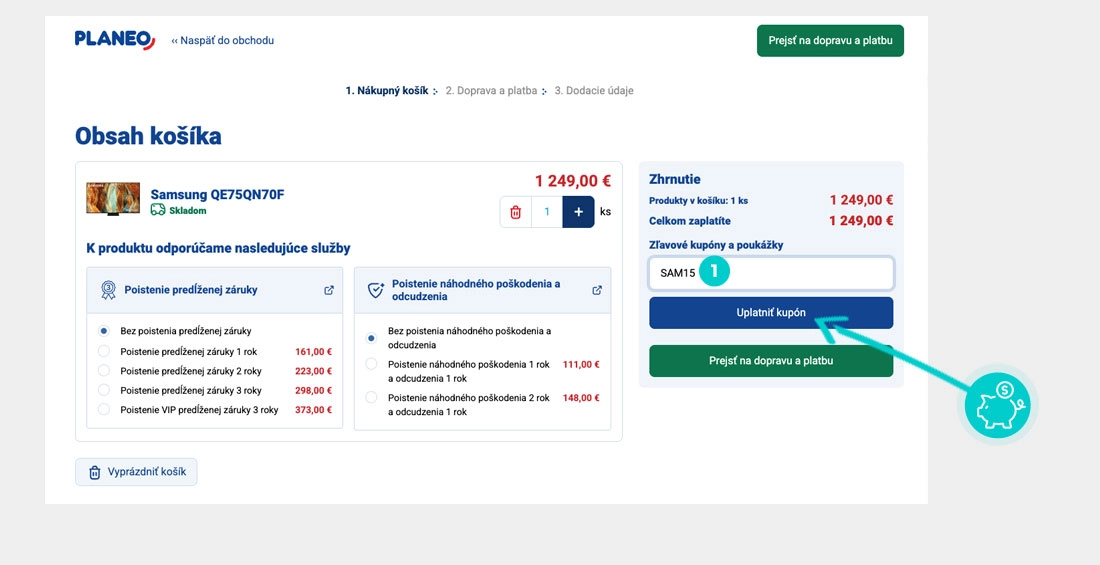Click the quantity field showing 1
This screenshot has height=565, width=1100.
(x=546, y=212)
